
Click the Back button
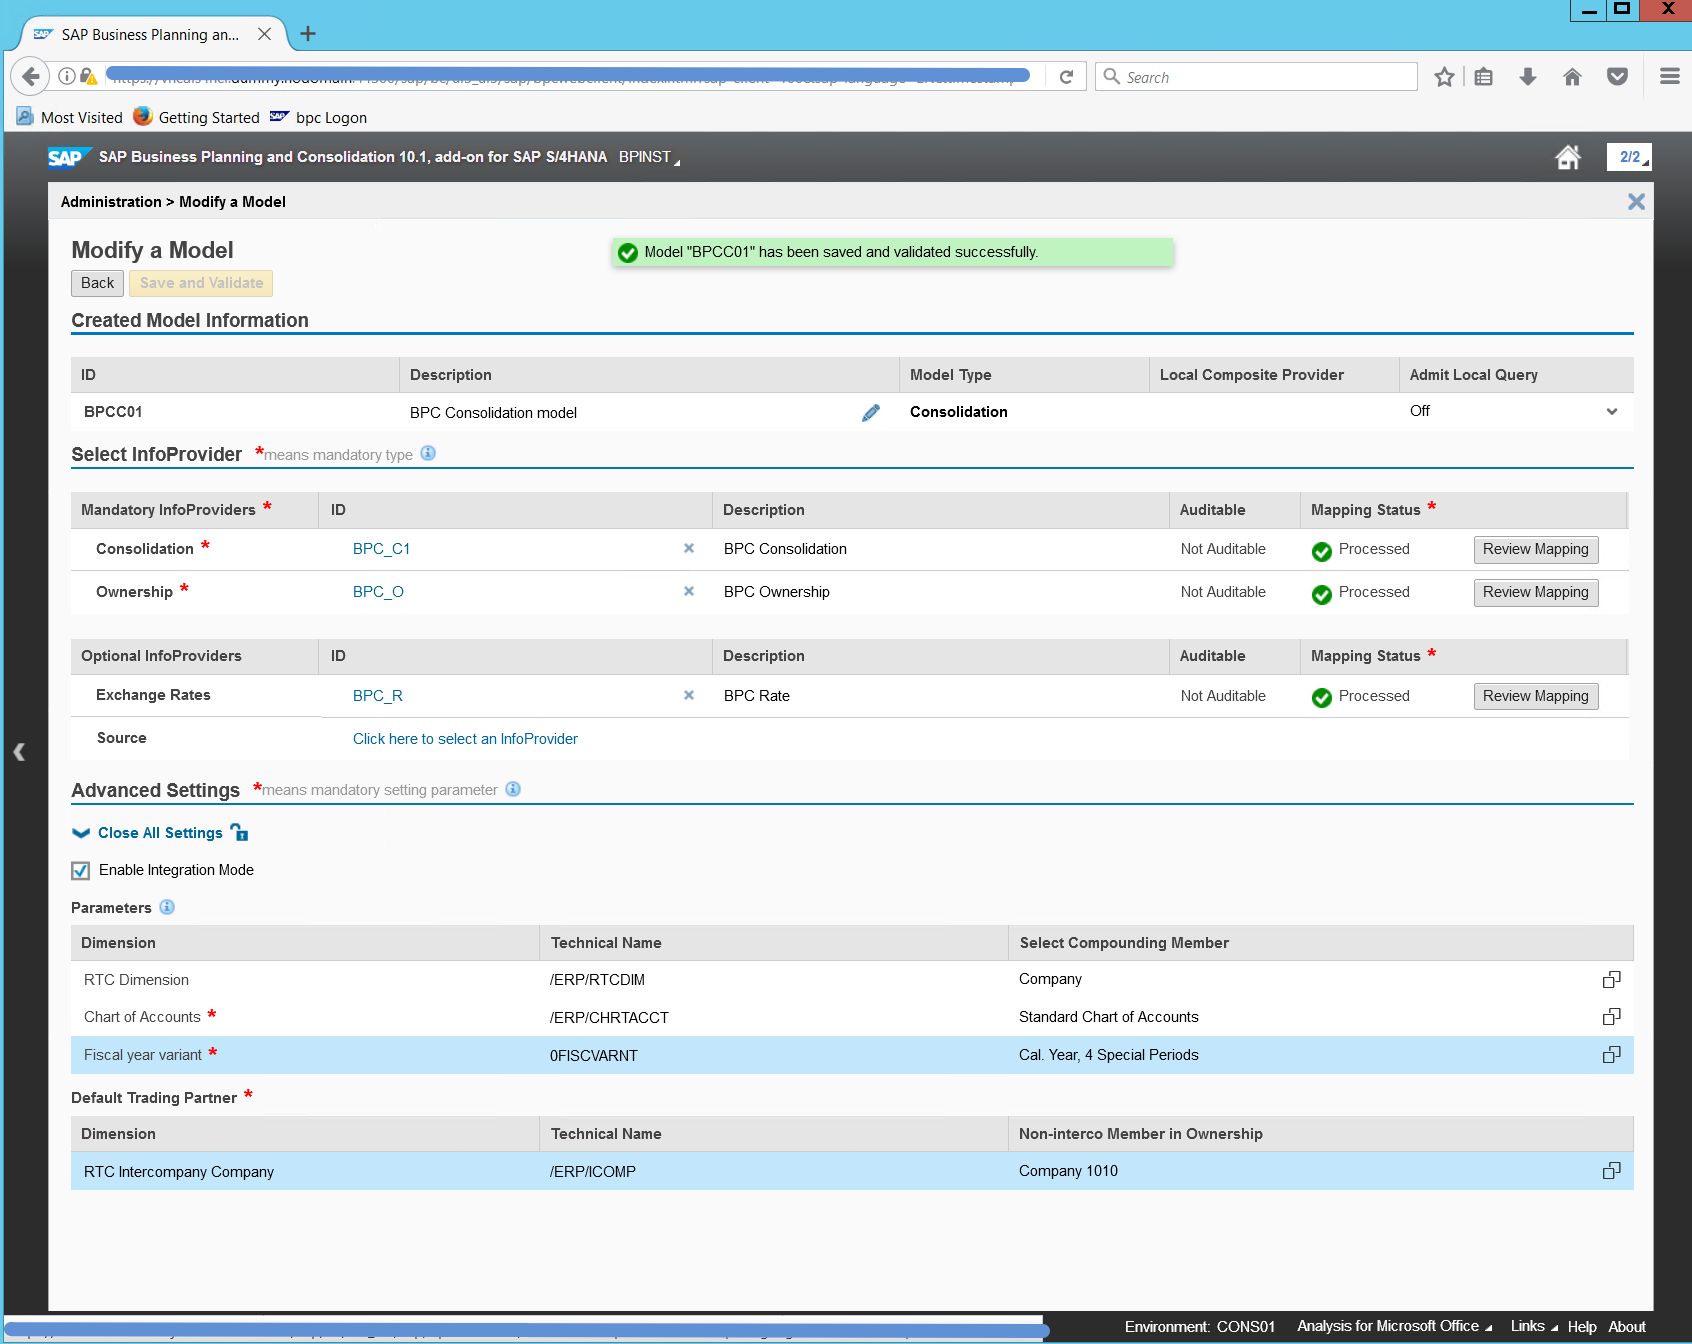[x=97, y=283]
